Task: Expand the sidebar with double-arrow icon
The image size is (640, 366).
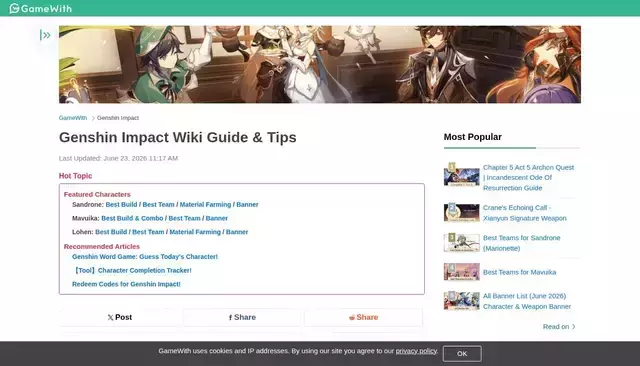Action: point(45,35)
